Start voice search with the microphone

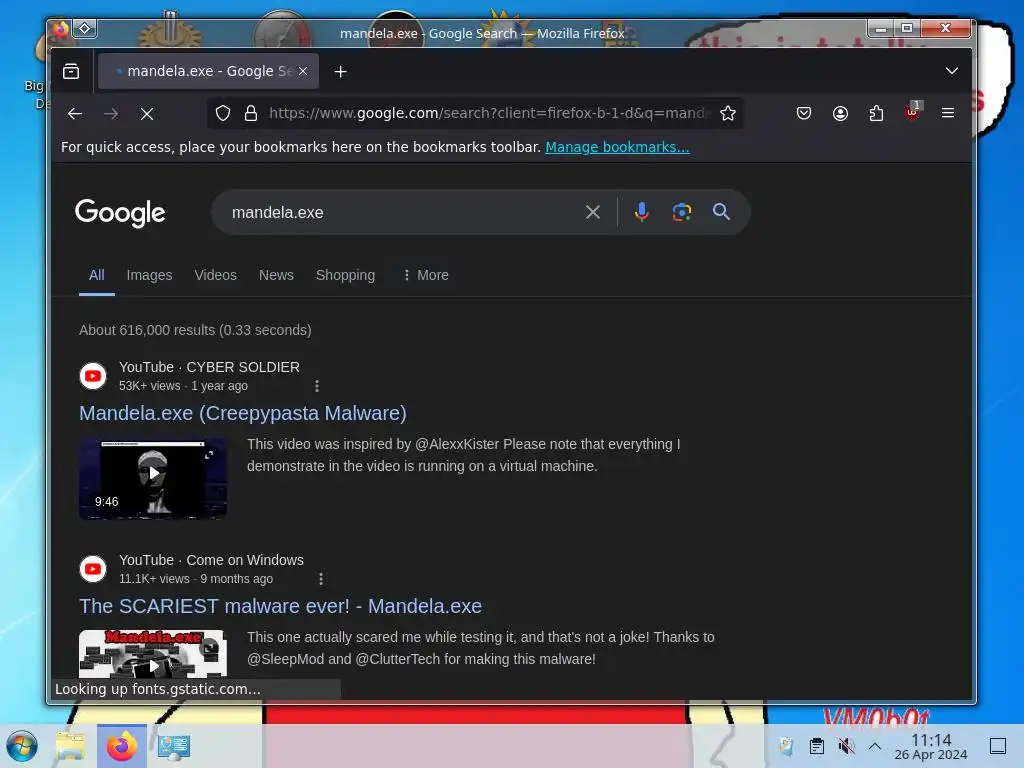pos(641,212)
